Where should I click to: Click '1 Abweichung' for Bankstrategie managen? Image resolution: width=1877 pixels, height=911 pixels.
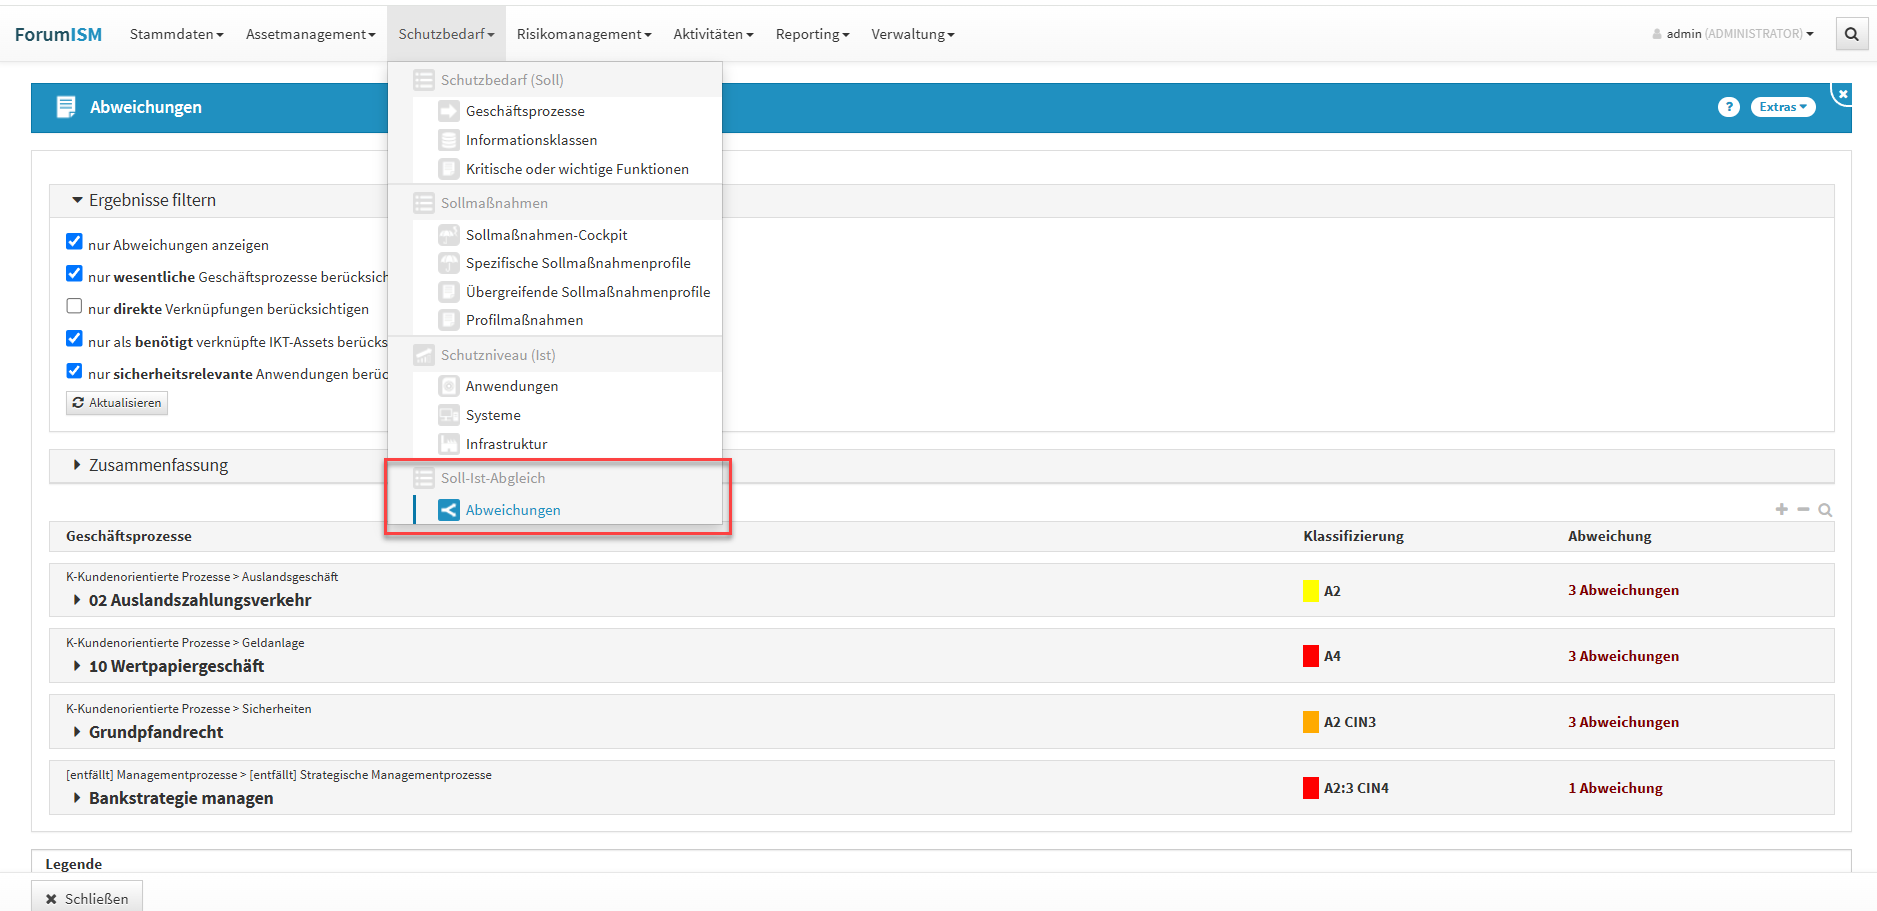[x=1615, y=788]
